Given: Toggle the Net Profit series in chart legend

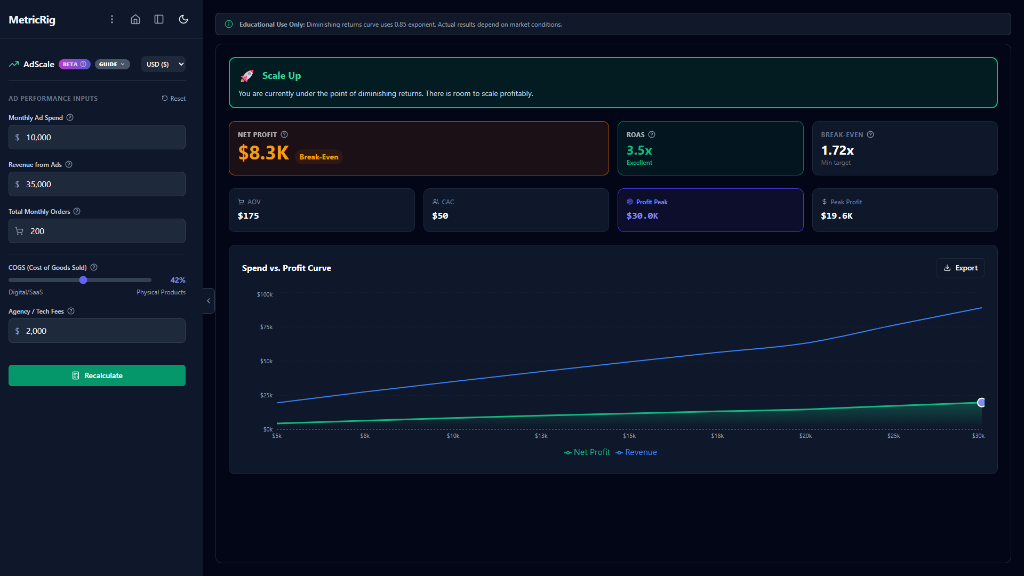Looking at the screenshot, I should tap(587, 452).
